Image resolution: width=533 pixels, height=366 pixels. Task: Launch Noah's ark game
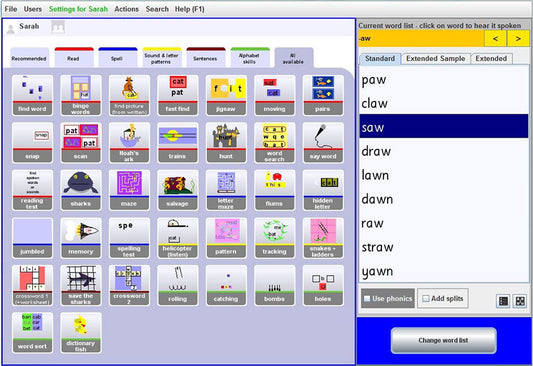click(129, 143)
